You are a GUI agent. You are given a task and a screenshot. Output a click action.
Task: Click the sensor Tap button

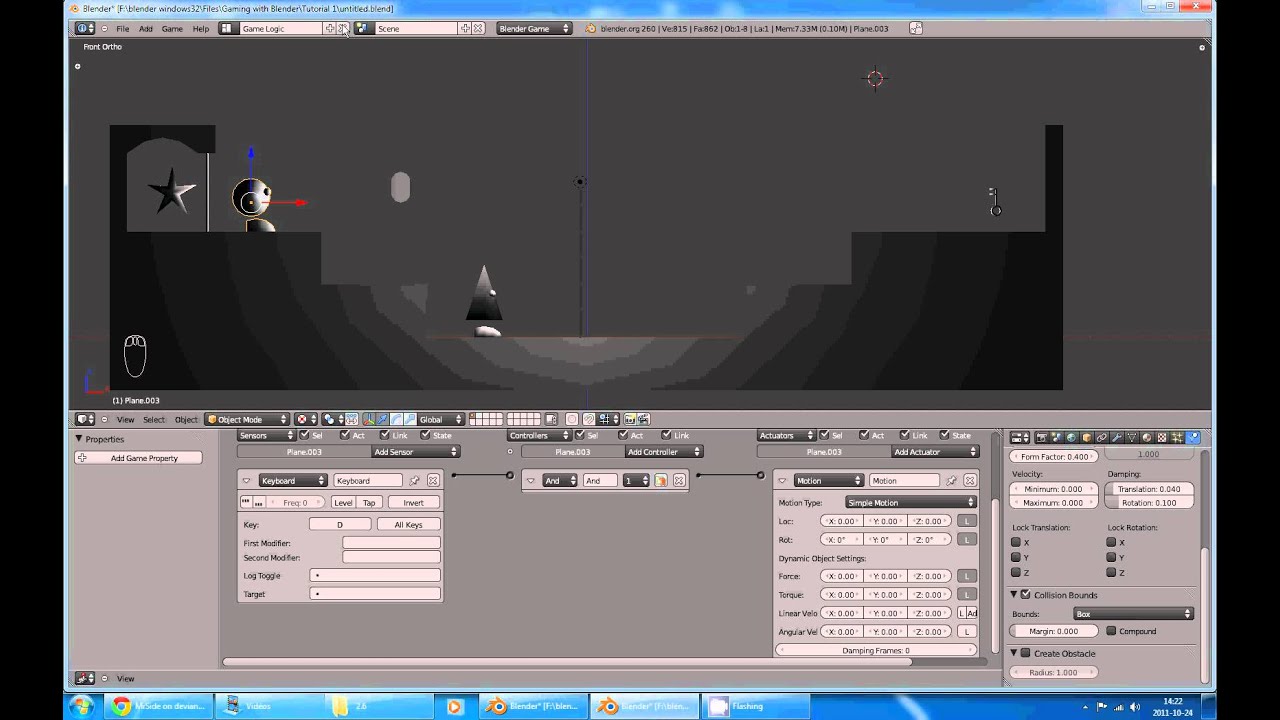click(369, 502)
